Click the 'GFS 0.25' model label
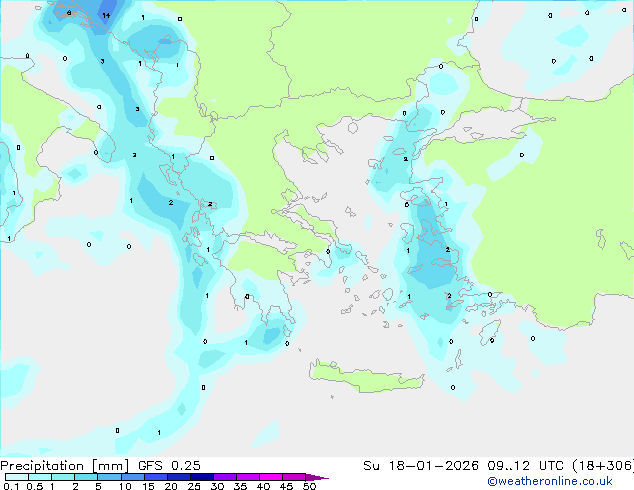634x490 pixels. 169,466
